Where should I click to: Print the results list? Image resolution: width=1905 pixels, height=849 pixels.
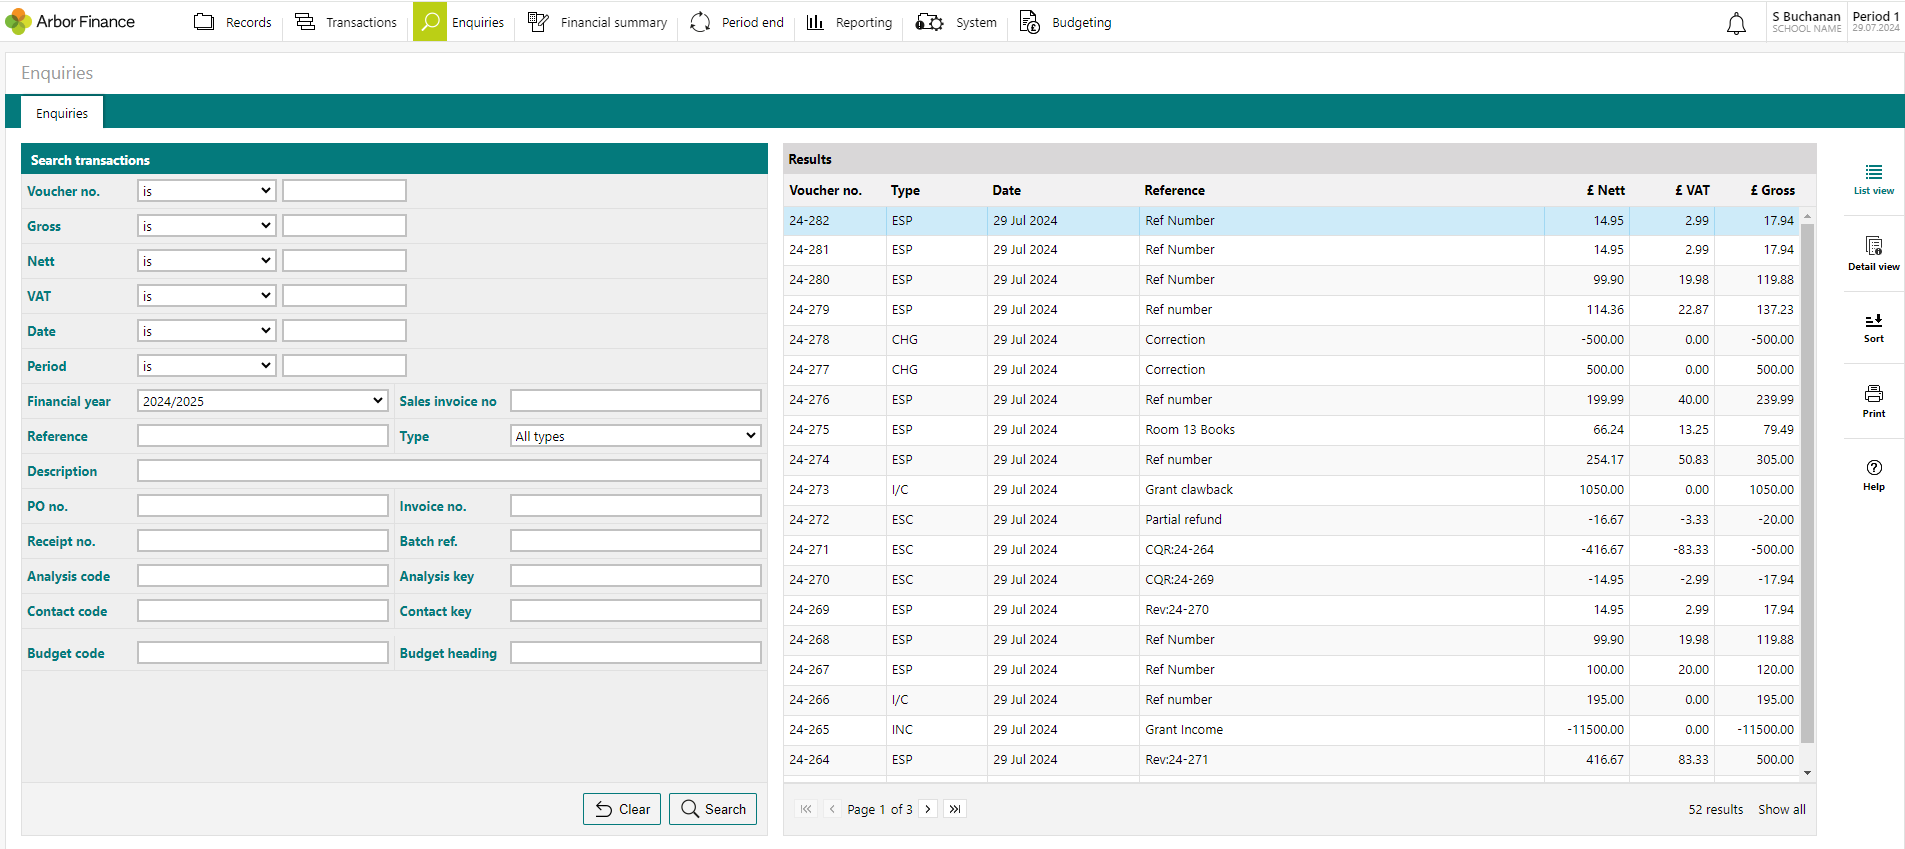pos(1873,401)
